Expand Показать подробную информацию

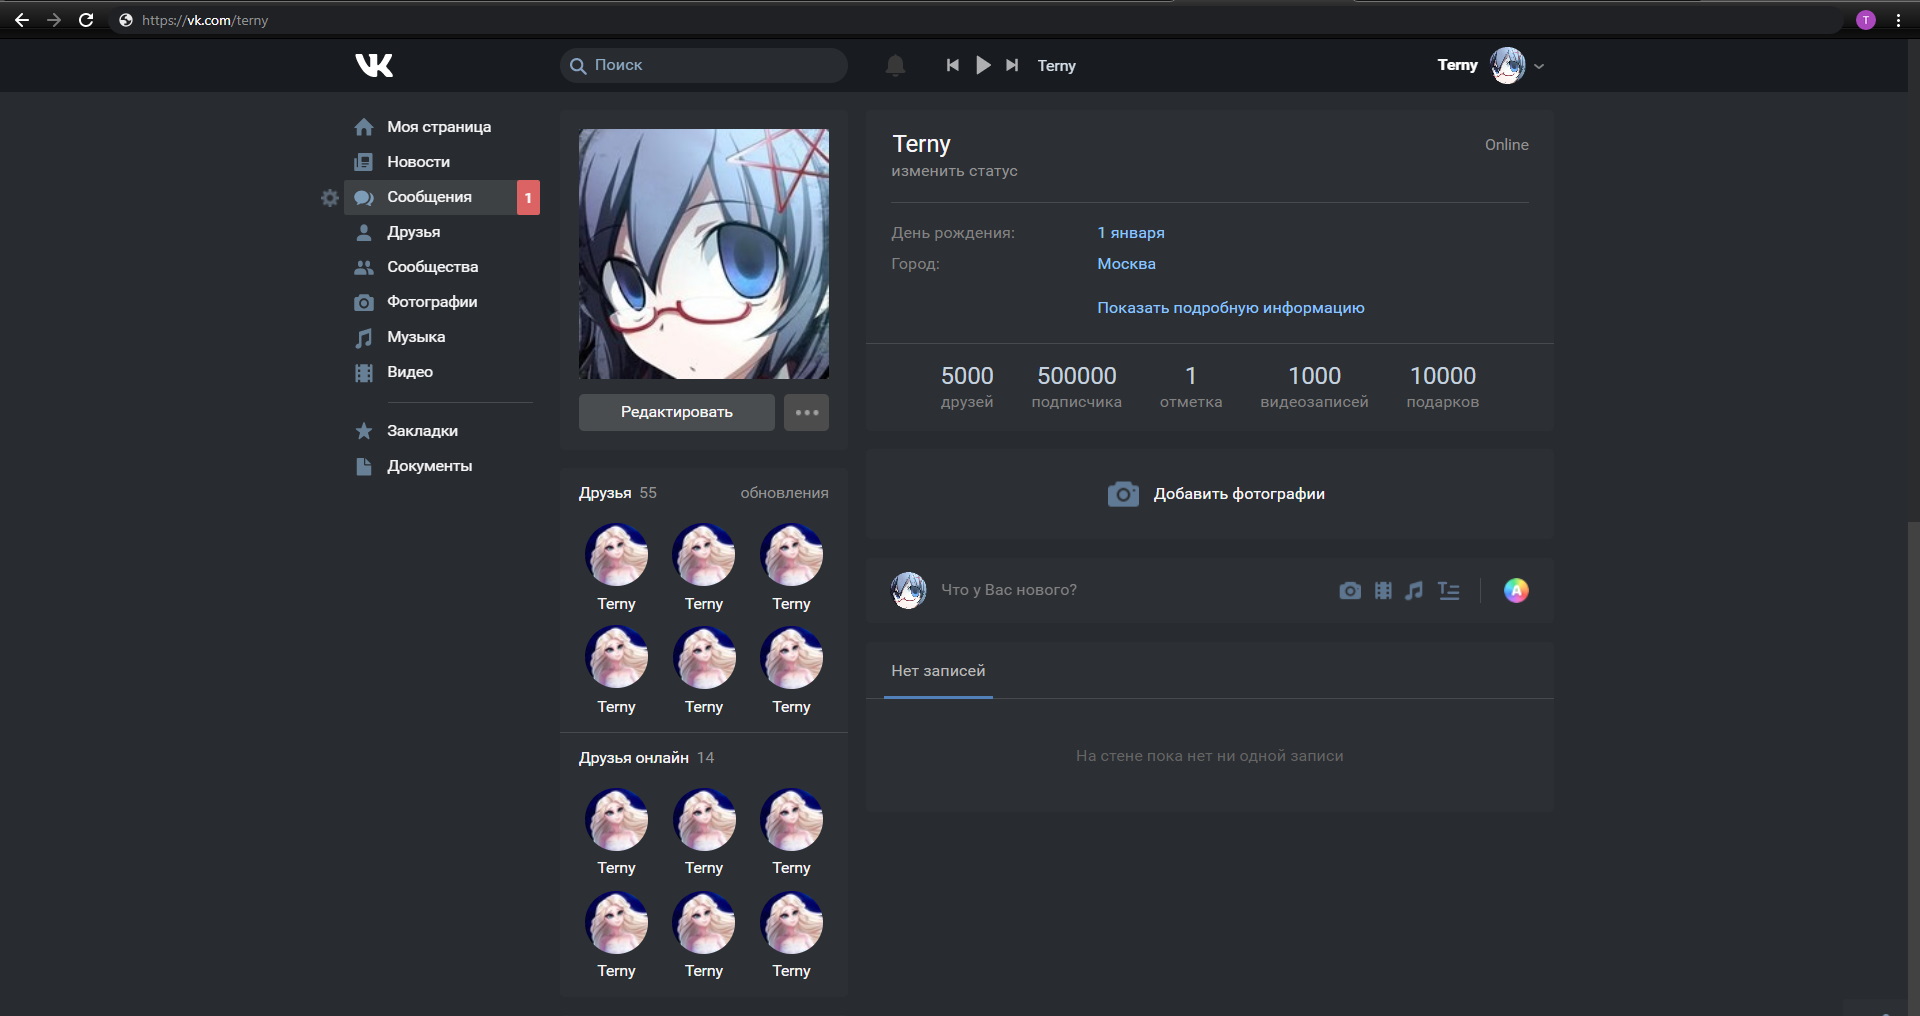click(x=1231, y=308)
